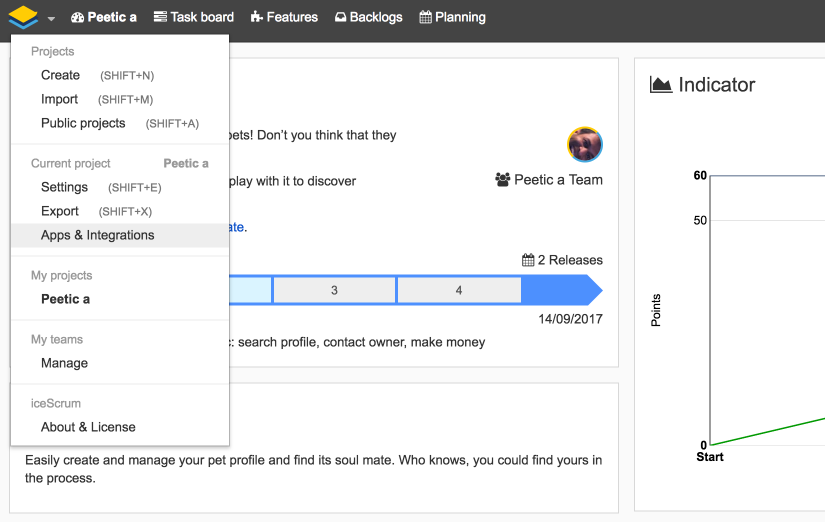
Task: Open the Planning view
Action: 452,17
